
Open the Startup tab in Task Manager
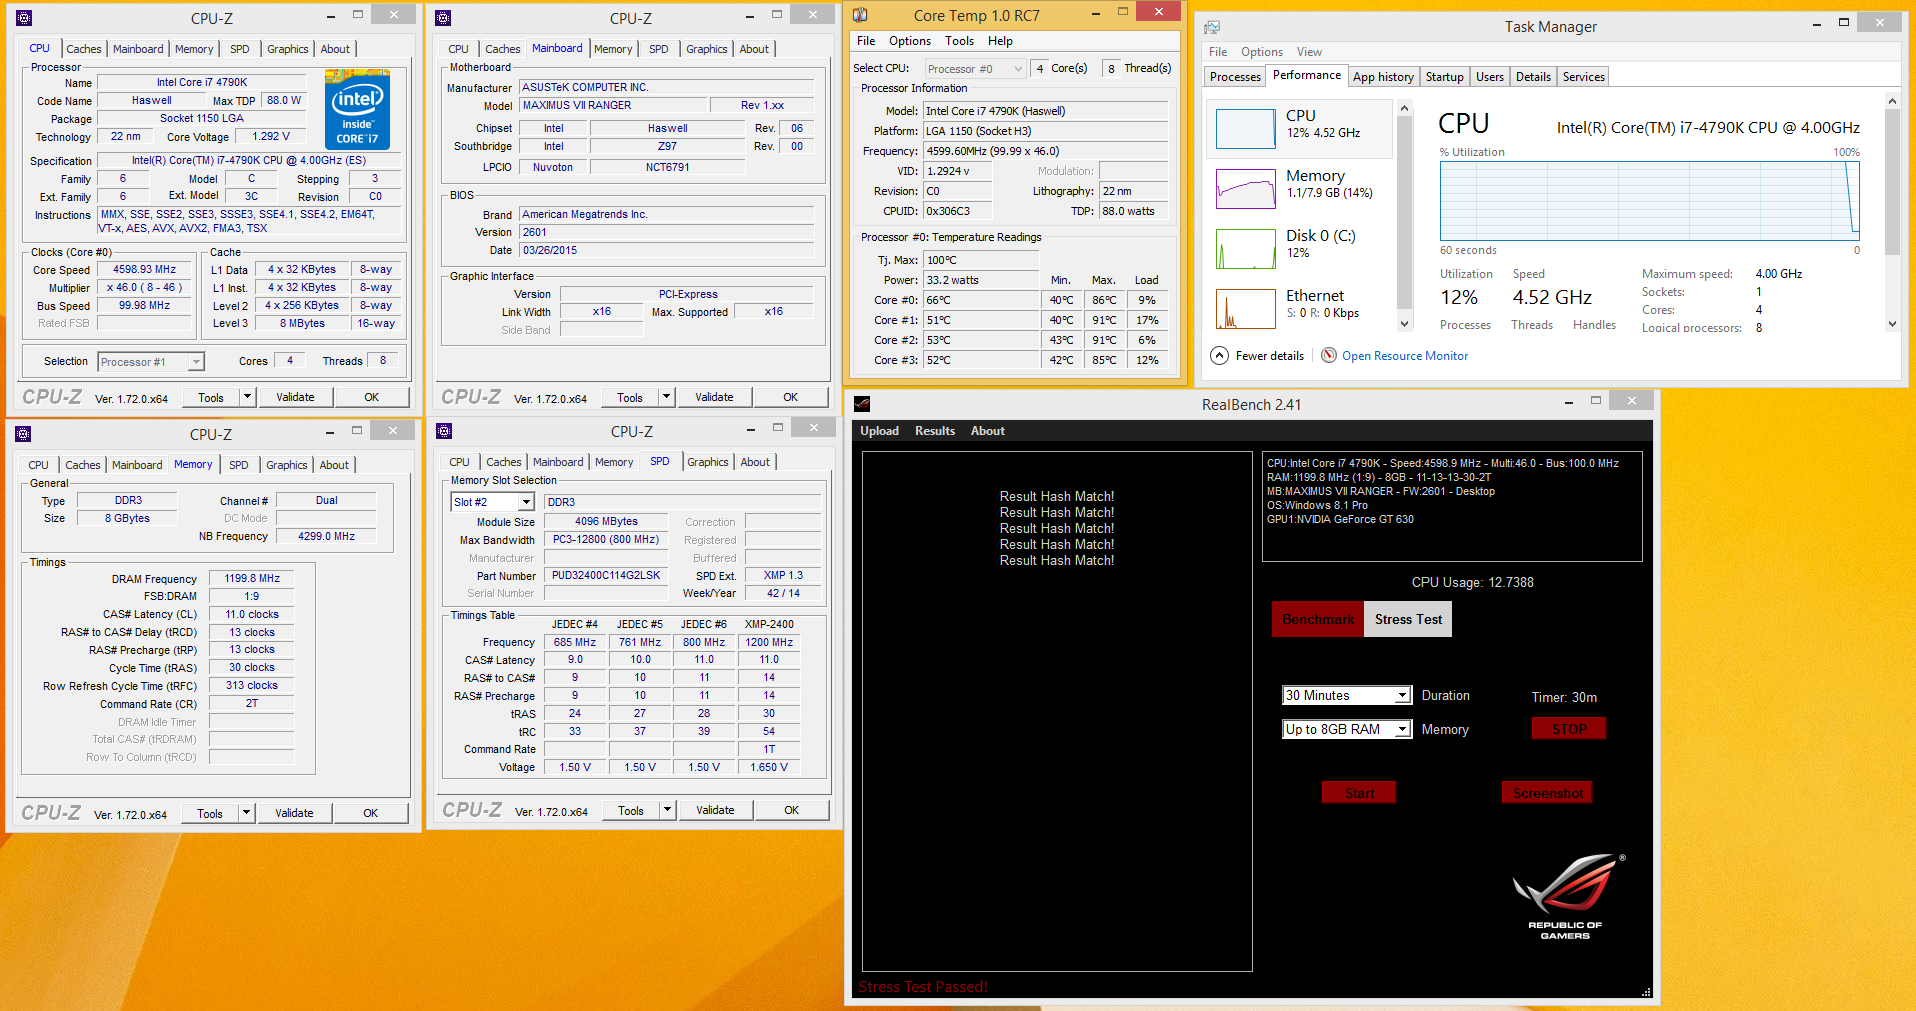[1444, 77]
